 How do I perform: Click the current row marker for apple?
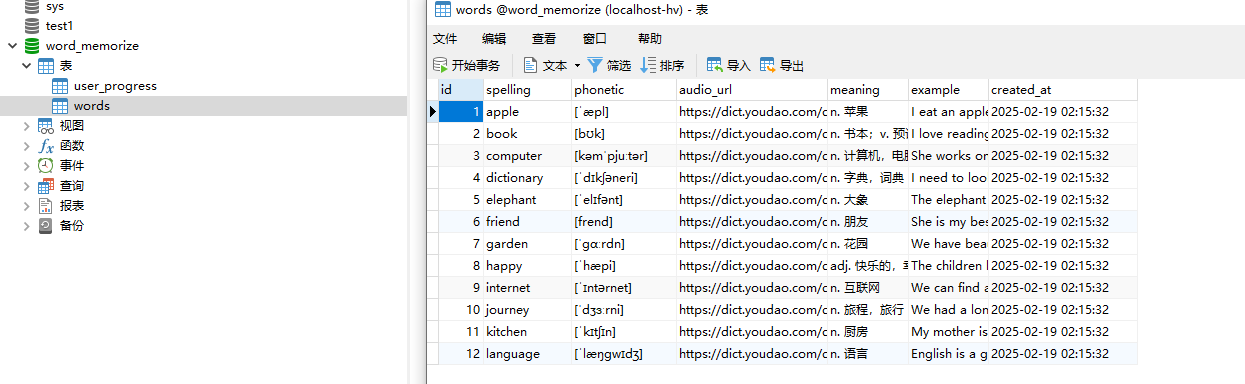tap(433, 112)
